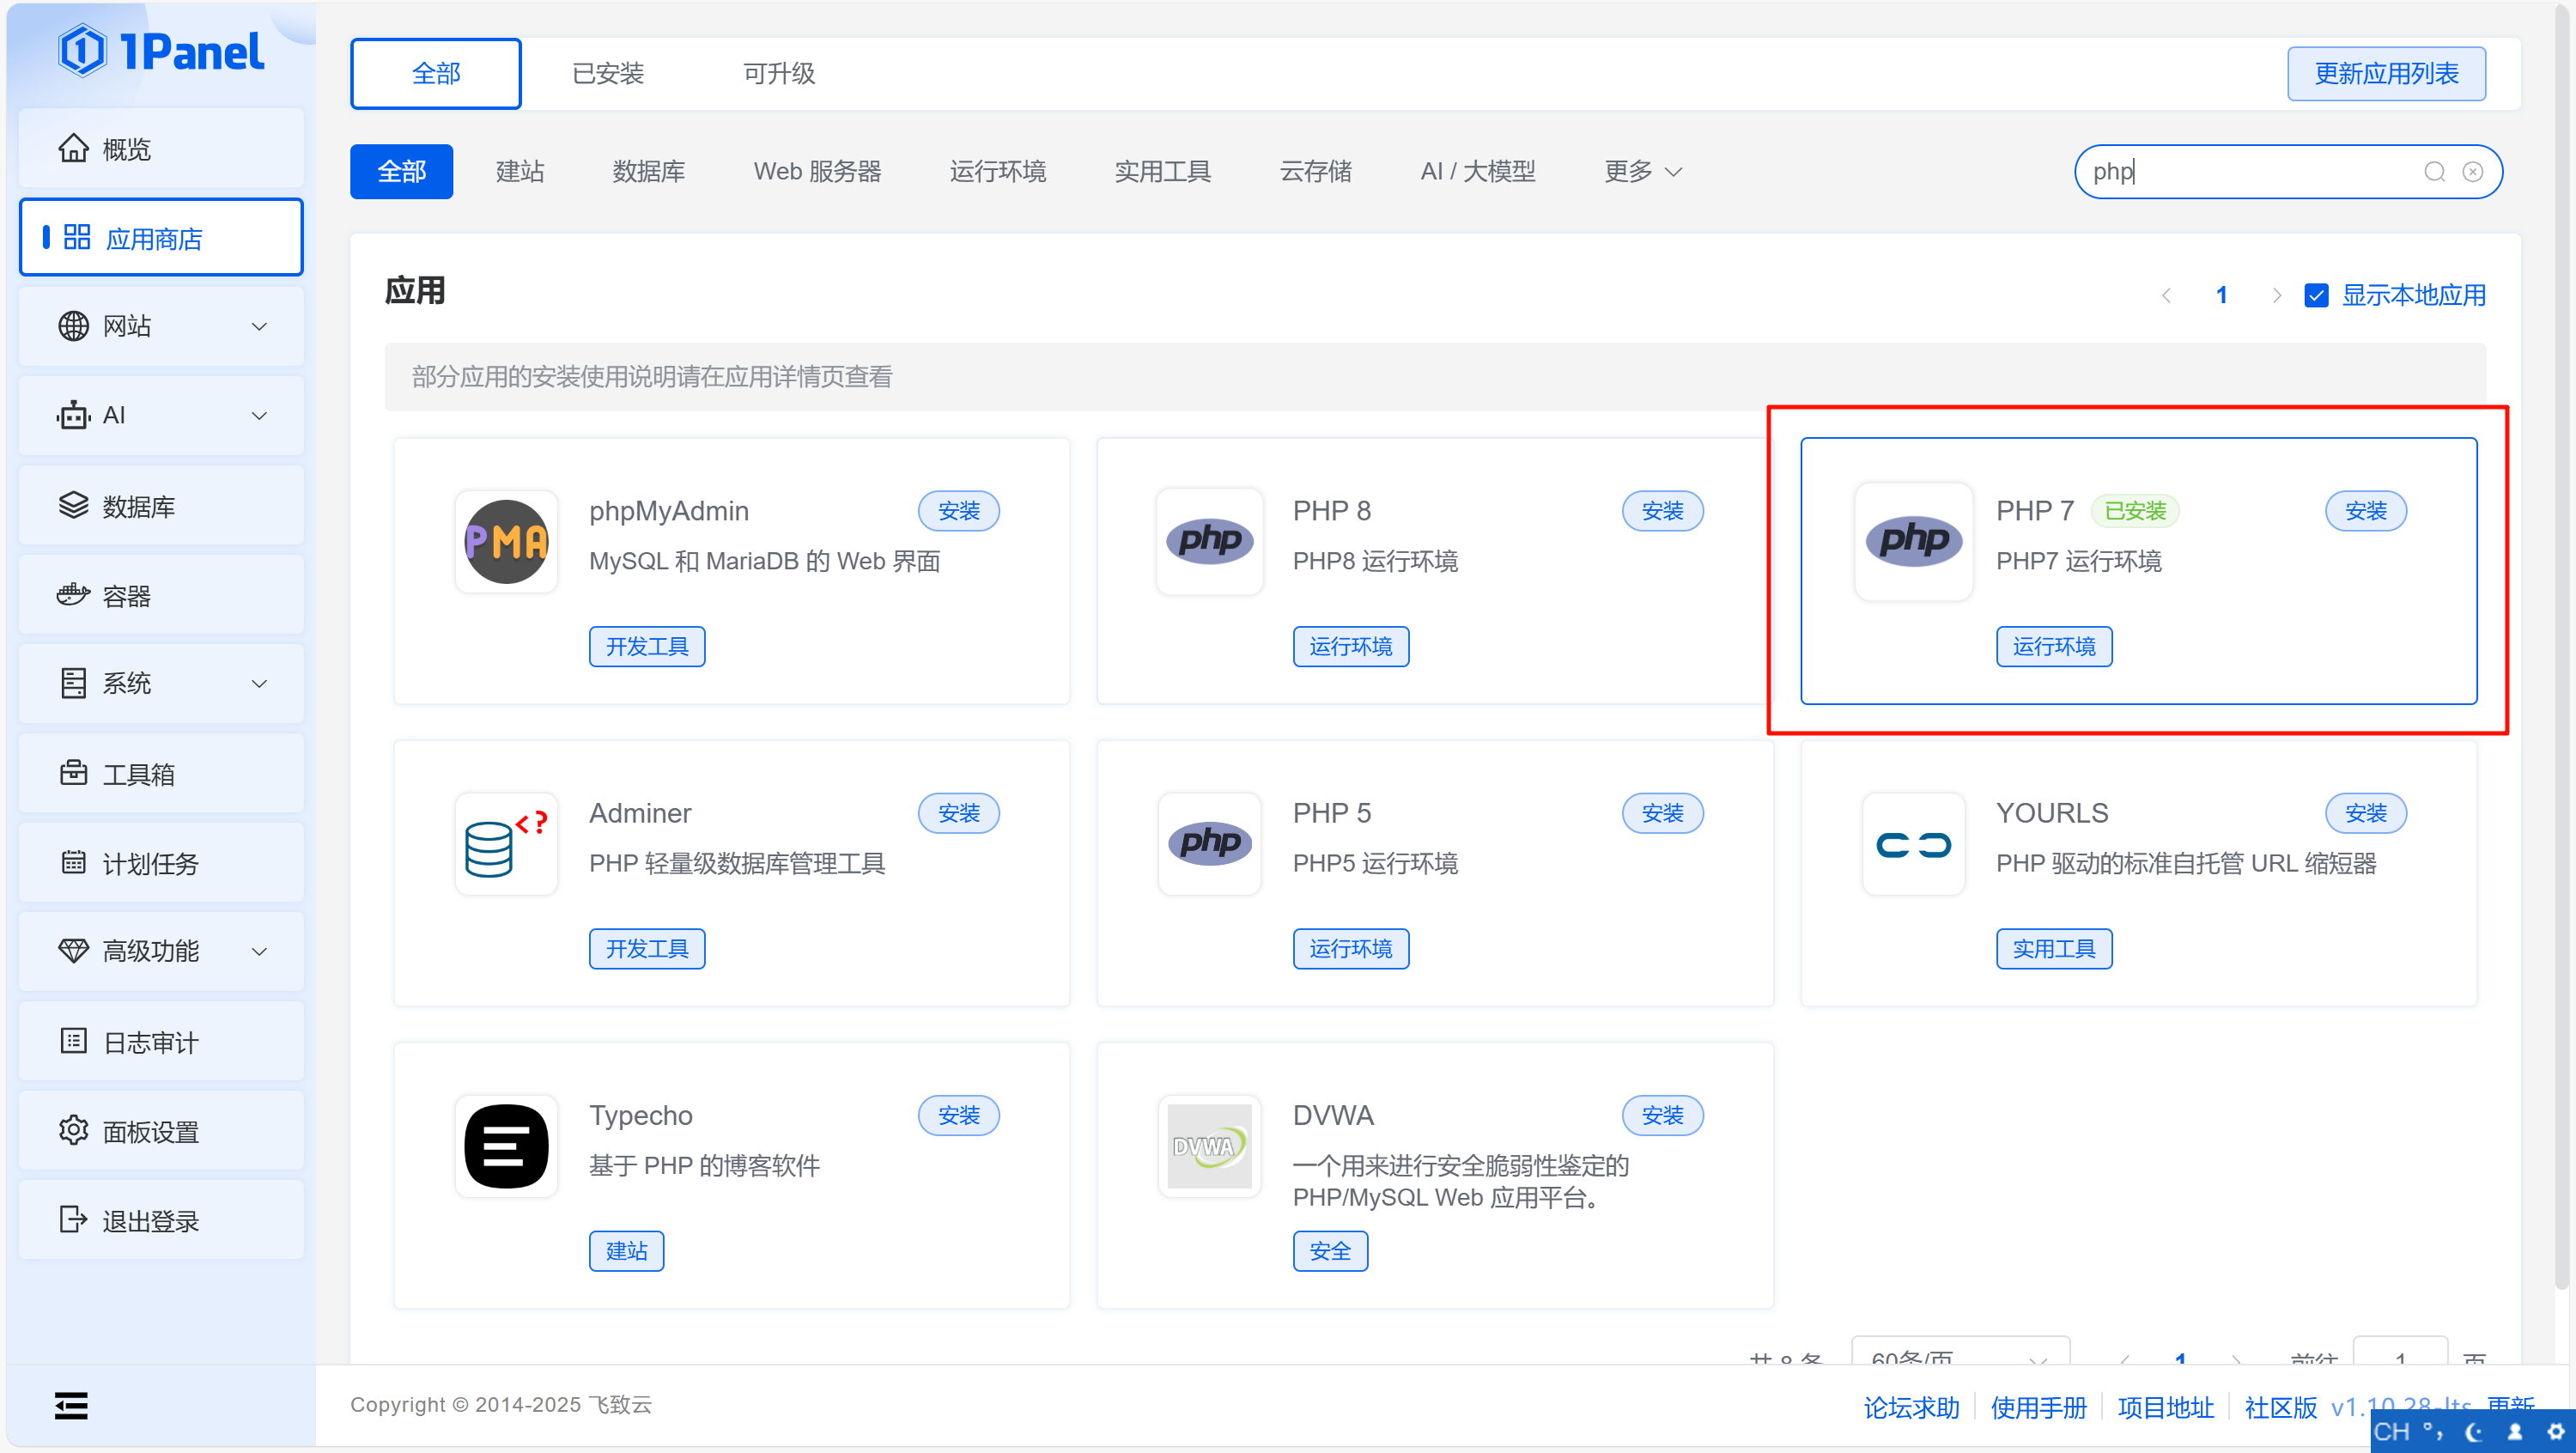
Task: Click the CH input method tray indicator
Action: [2391, 1432]
